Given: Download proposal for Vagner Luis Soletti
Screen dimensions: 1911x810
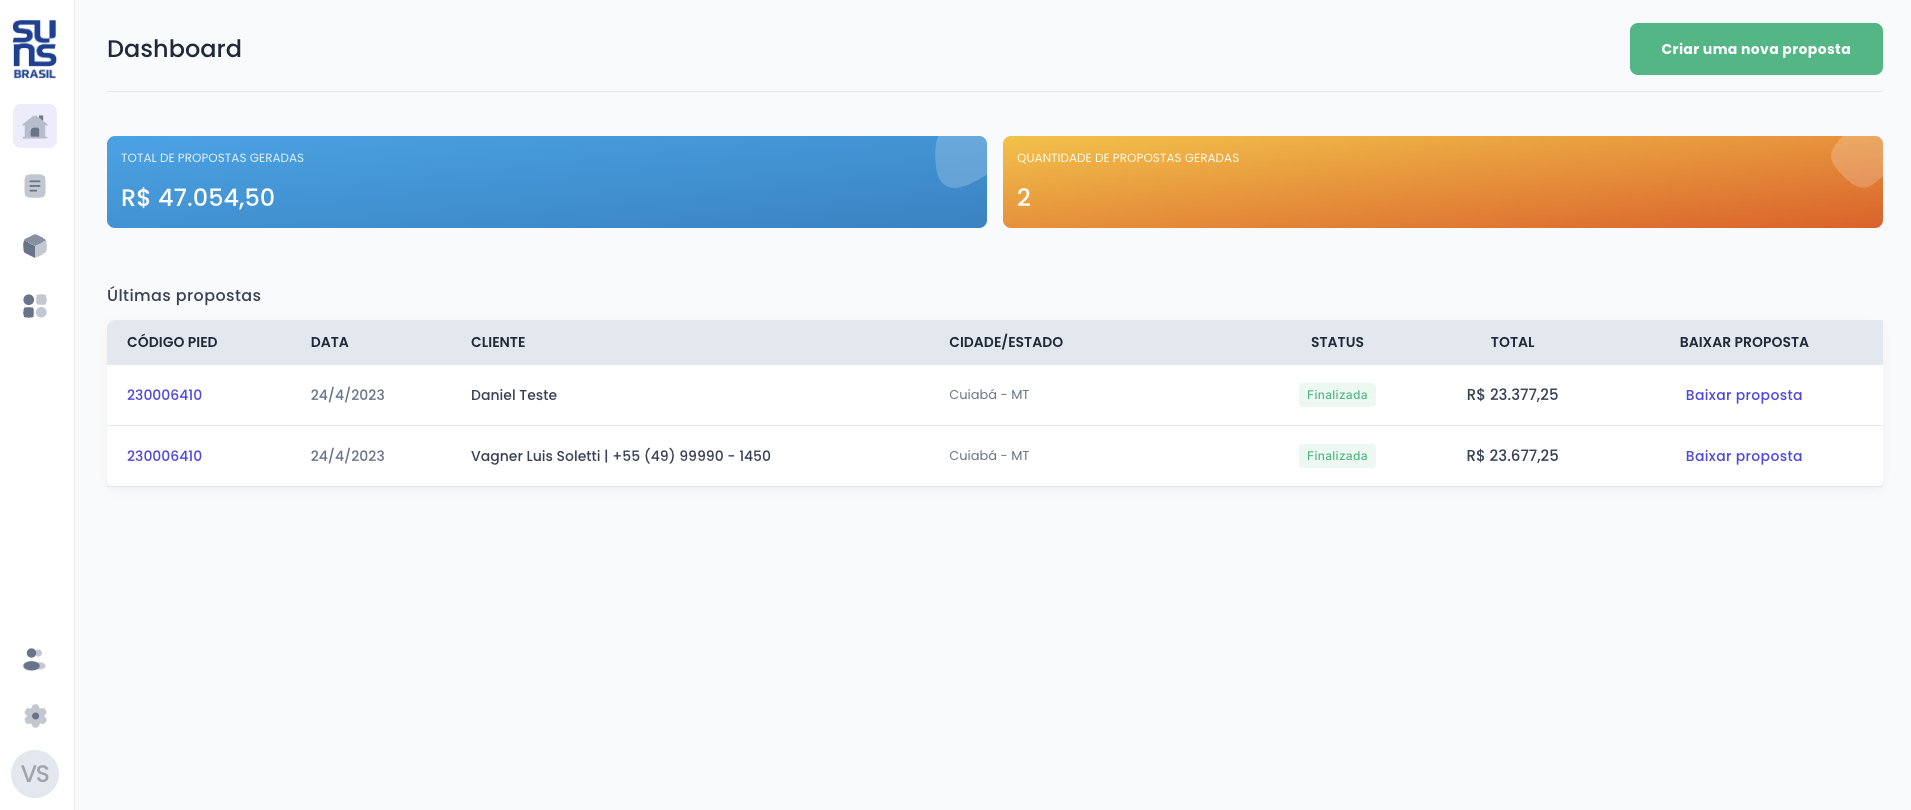Looking at the screenshot, I should point(1743,456).
